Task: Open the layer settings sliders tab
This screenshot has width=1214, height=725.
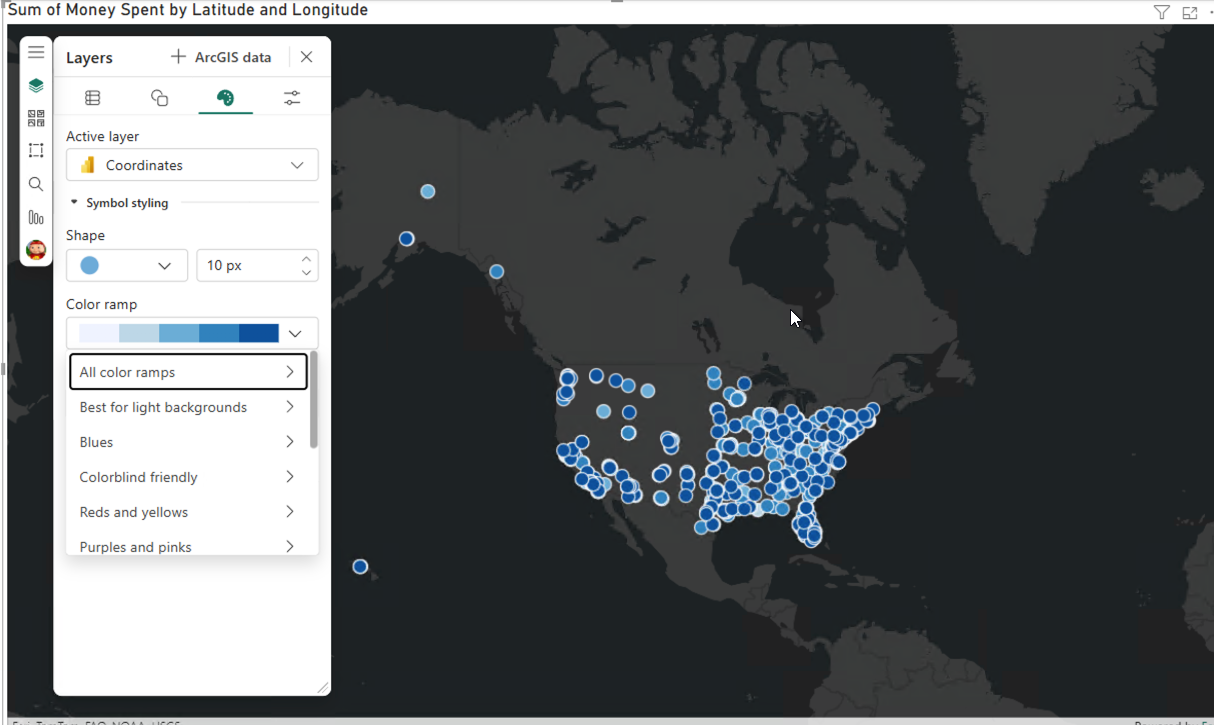Action: (291, 97)
